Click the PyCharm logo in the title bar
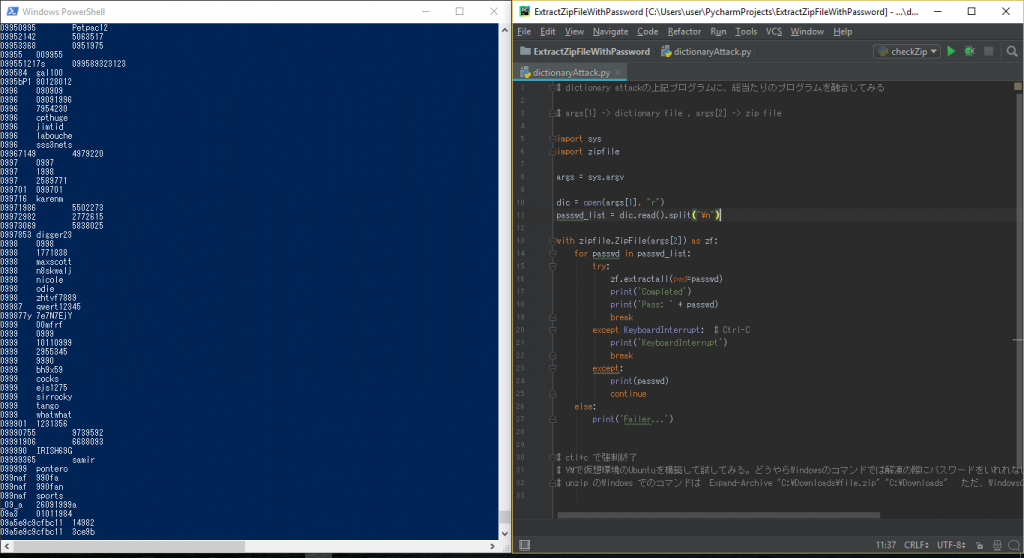The image size is (1024, 558). (x=524, y=11)
